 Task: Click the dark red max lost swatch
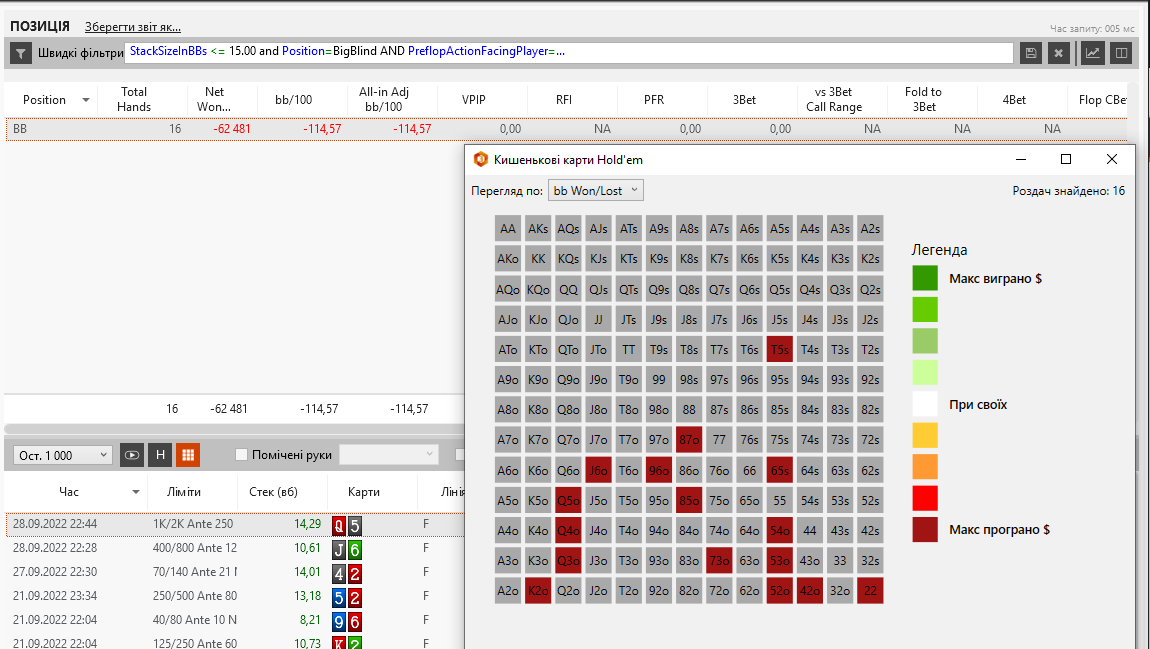coord(925,529)
